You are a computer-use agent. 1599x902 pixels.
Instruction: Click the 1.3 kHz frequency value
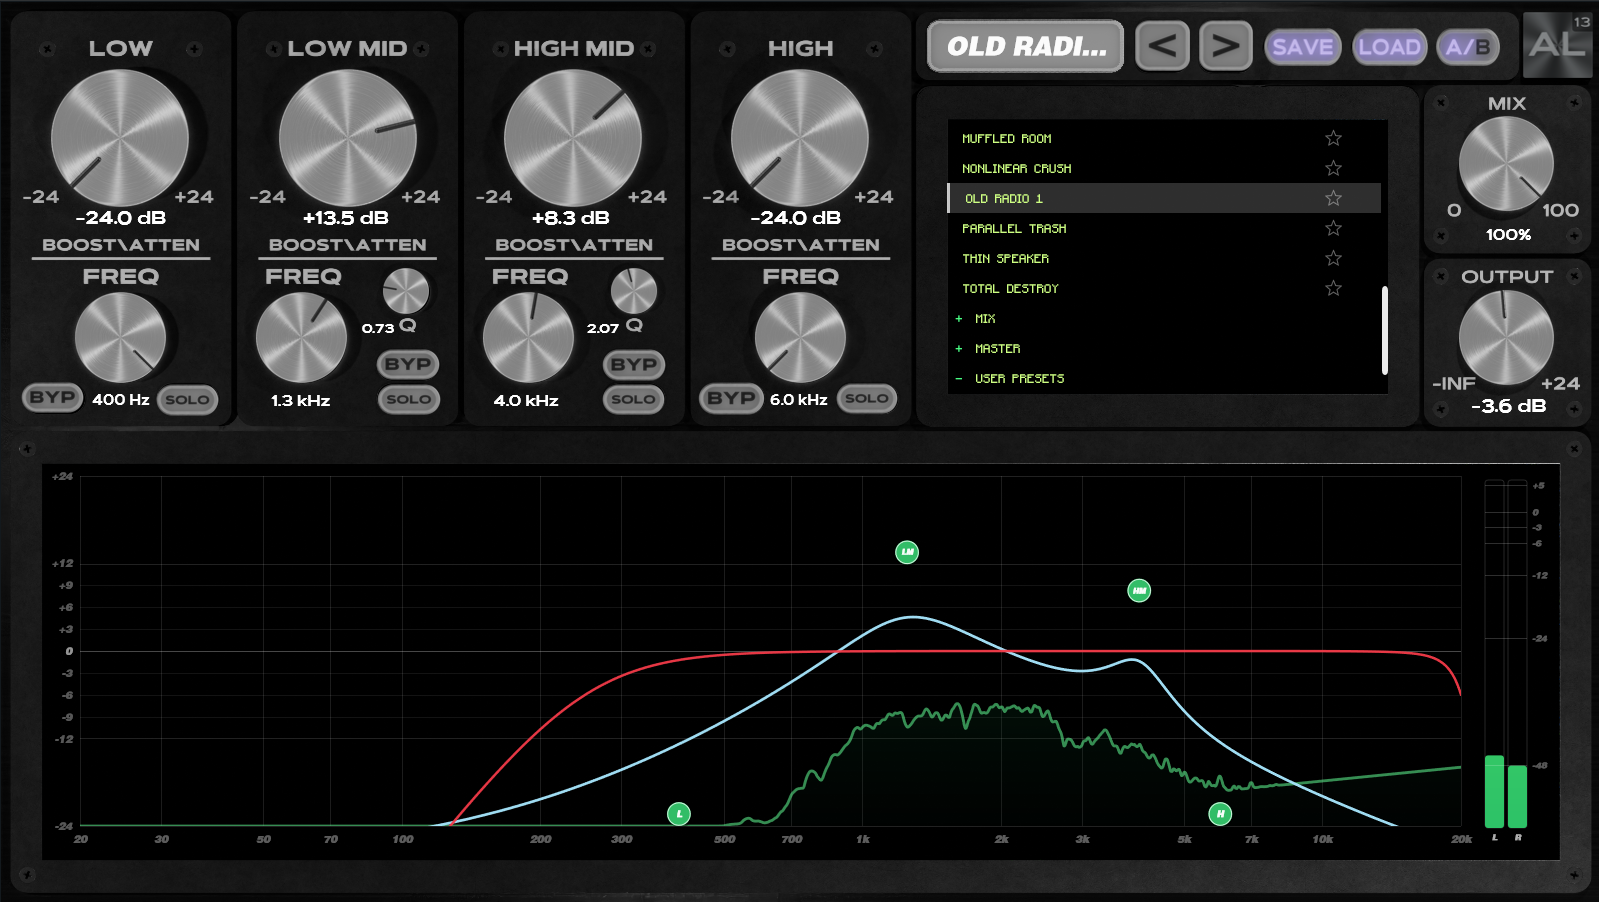[x=300, y=401]
